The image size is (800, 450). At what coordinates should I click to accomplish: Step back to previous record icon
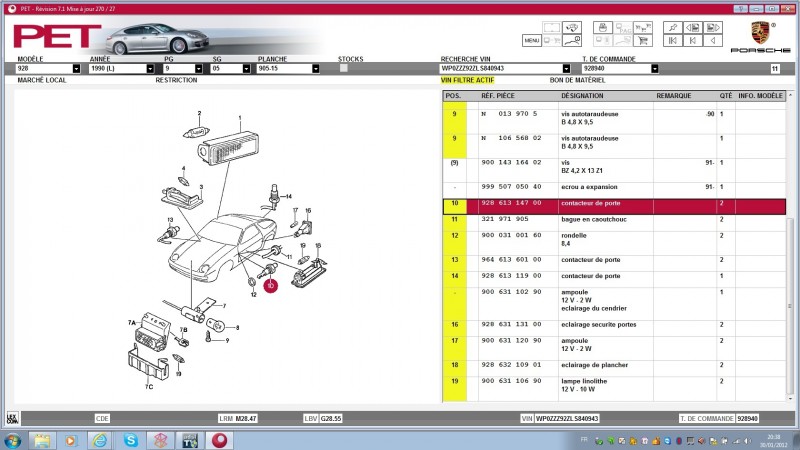point(692,40)
